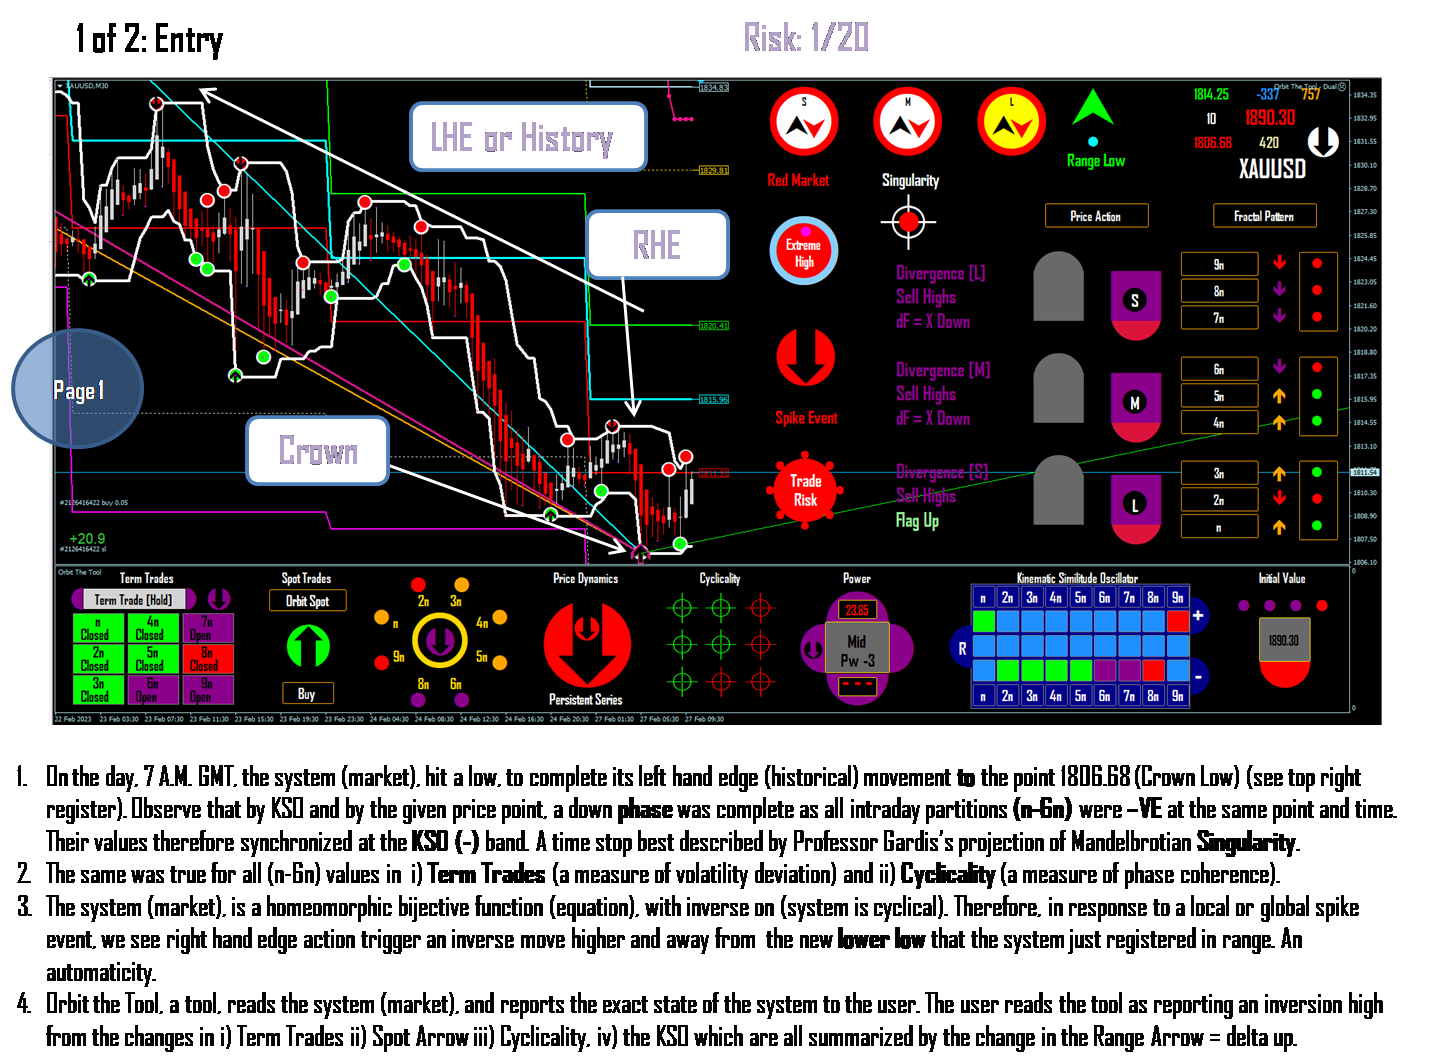Screen dimensions: 1432x1062
Task: Click the gray dome beside Divergence [M]
Action: click(1058, 388)
